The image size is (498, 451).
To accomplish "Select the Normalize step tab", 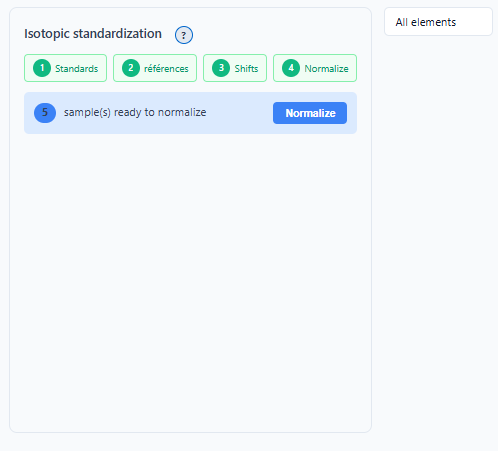I will tap(315, 68).
